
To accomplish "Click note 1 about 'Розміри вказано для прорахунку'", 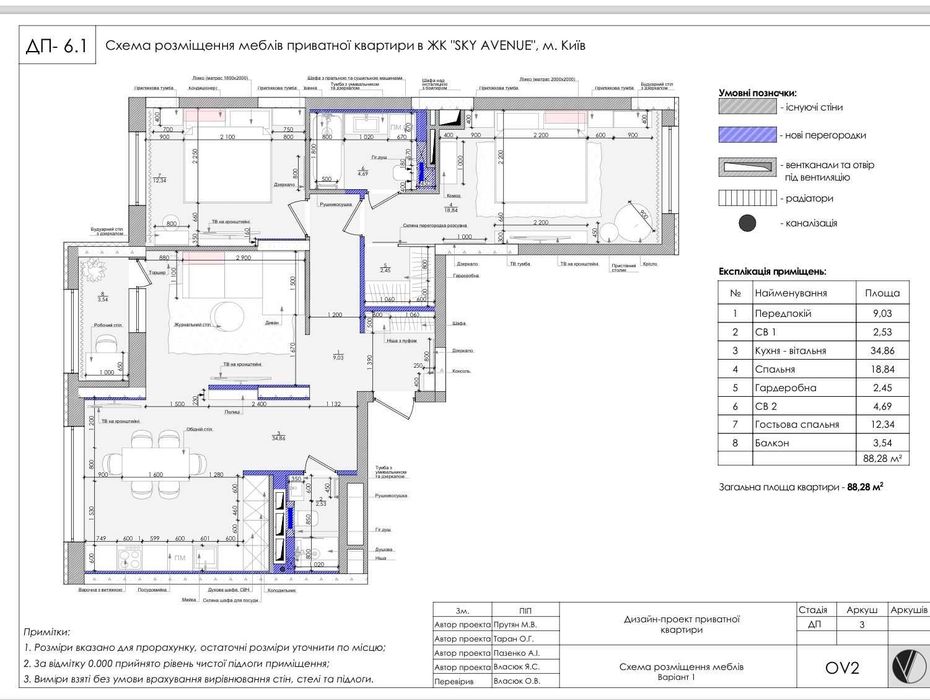I will pyautogui.click(x=205, y=648).
